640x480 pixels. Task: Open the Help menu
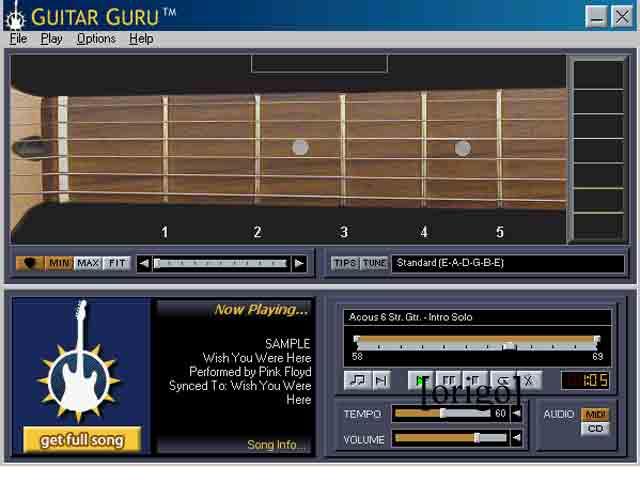tap(141, 39)
